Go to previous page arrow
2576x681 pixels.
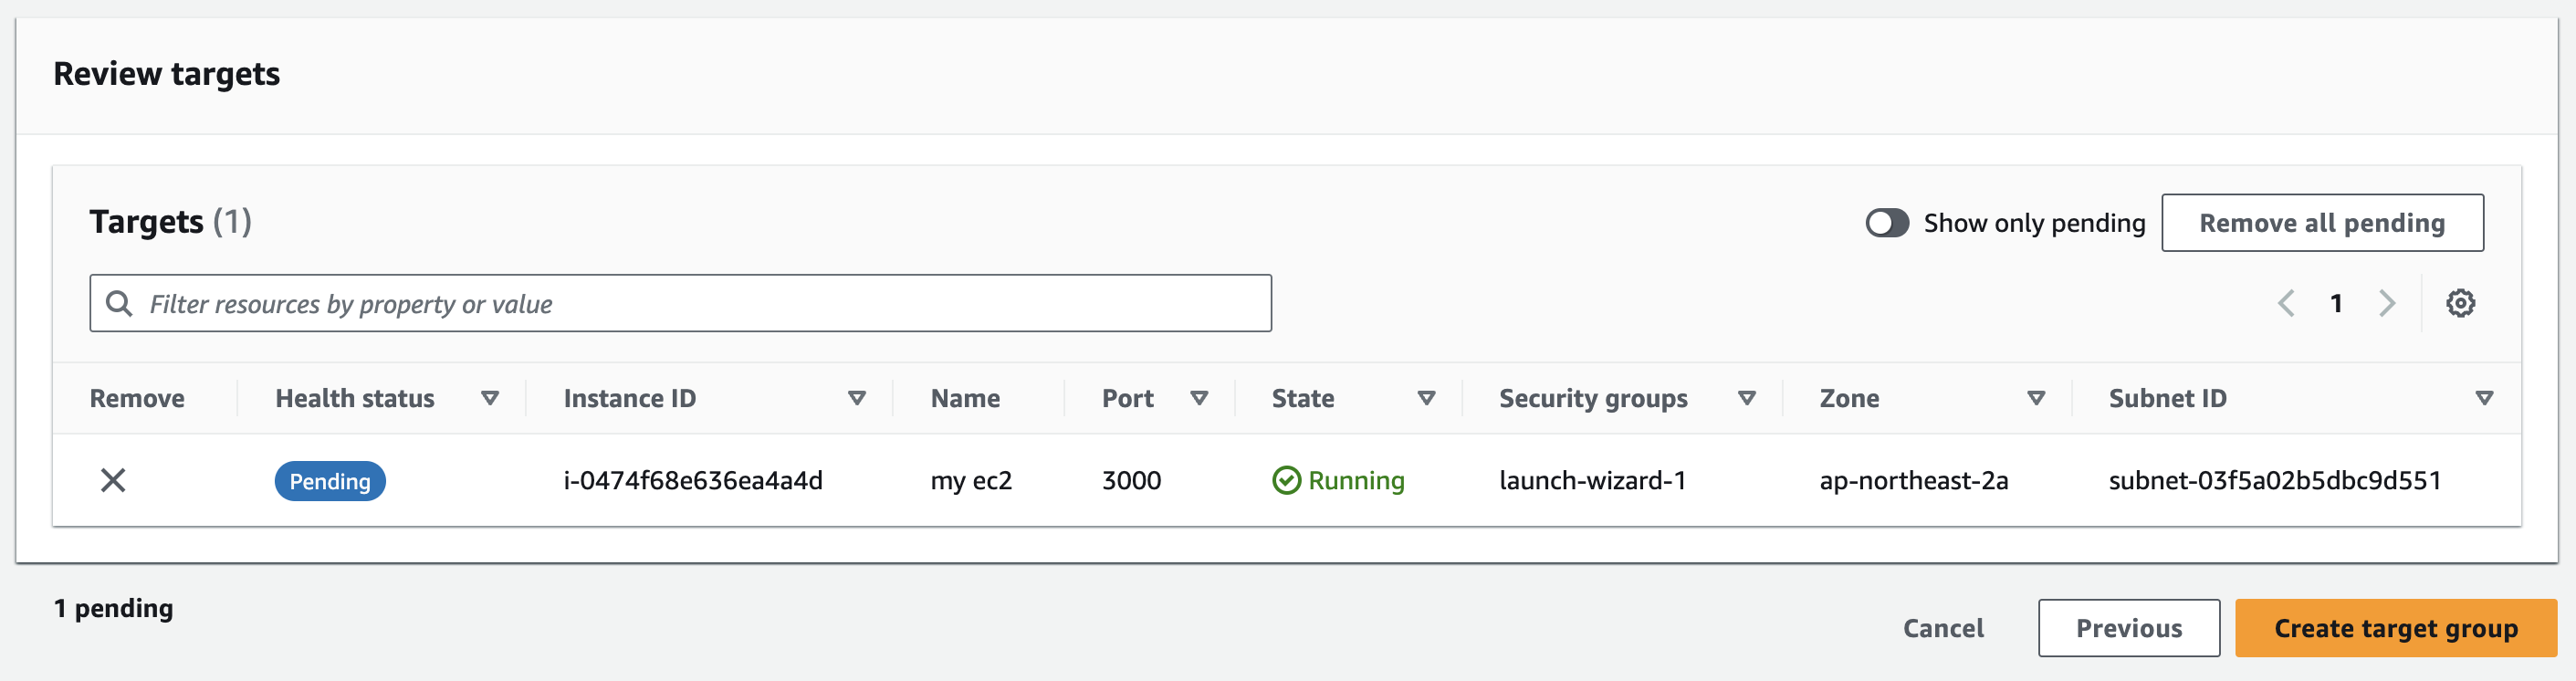tap(2286, 303)
